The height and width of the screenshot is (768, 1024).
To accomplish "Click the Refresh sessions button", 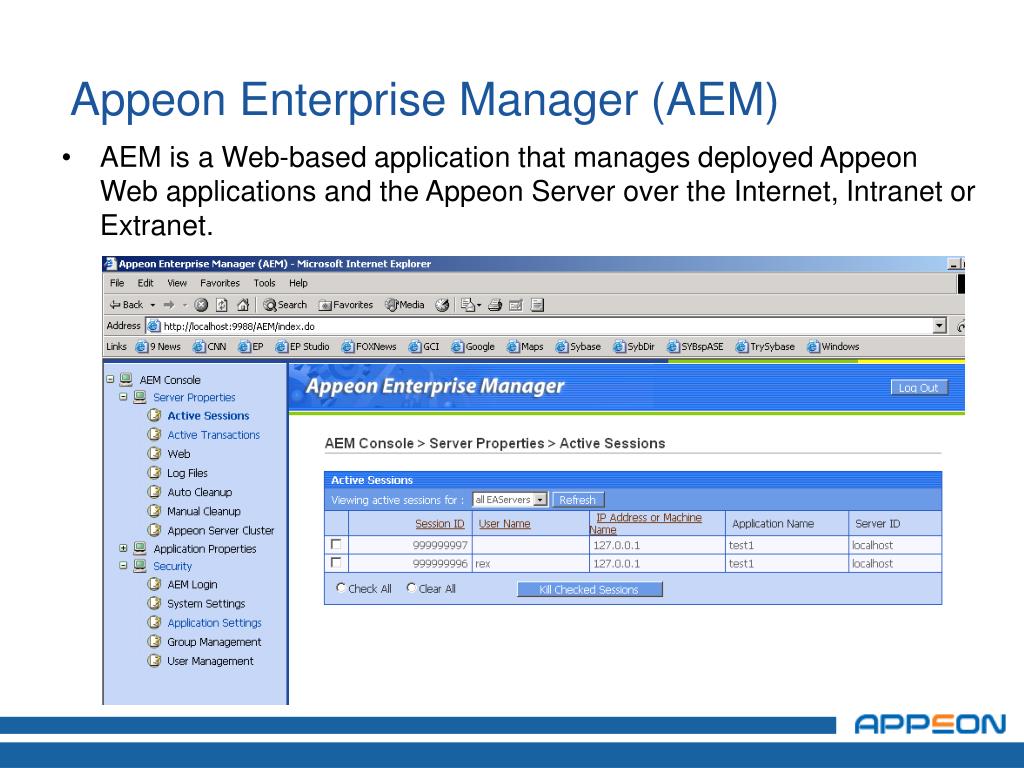I will point(577,500).
